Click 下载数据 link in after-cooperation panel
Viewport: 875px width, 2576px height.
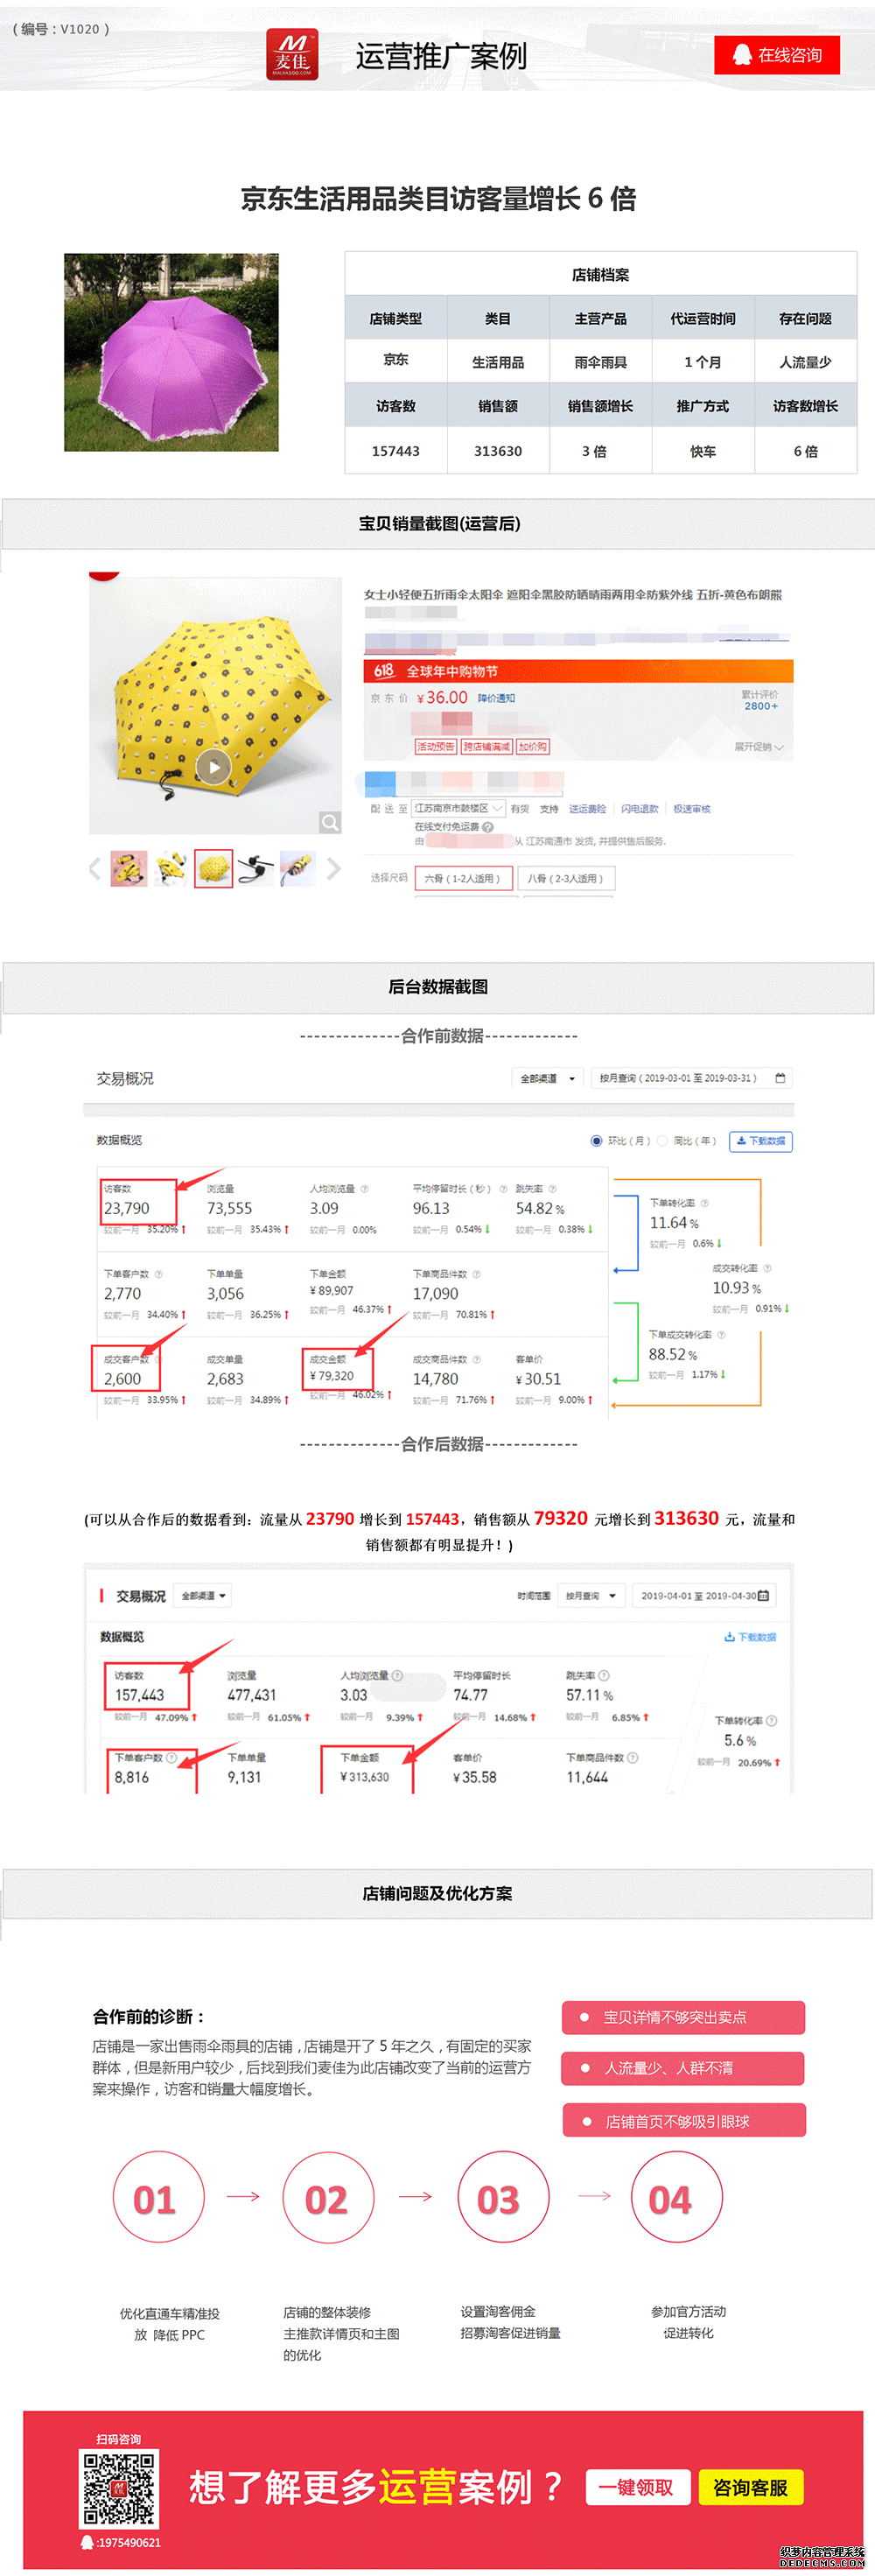[750, 1637]
